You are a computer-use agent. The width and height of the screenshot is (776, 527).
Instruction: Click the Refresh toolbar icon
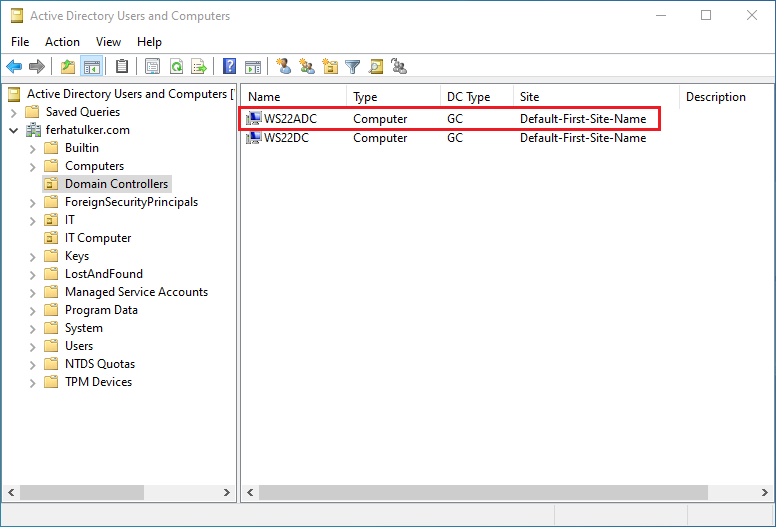pyautogui.click(x=176, y=66)
